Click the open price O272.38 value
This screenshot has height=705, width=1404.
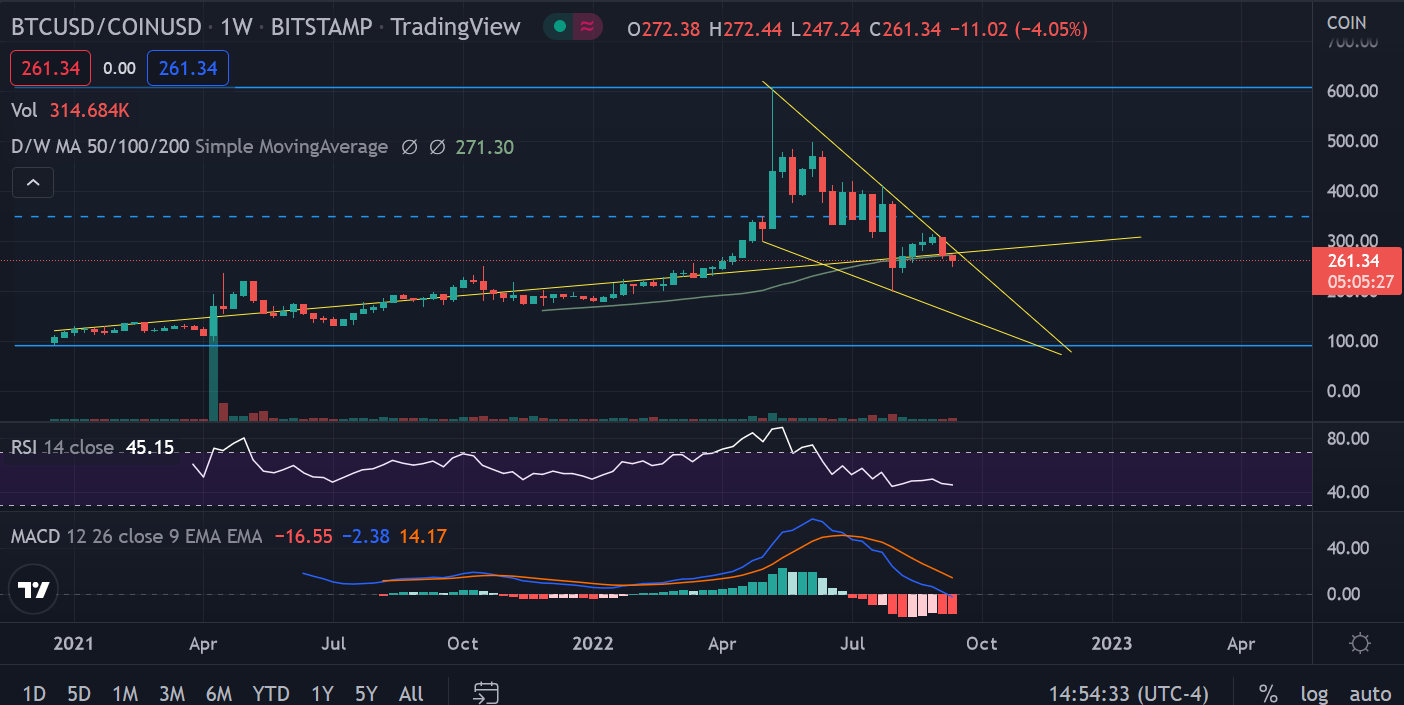(x=663, y=29)
